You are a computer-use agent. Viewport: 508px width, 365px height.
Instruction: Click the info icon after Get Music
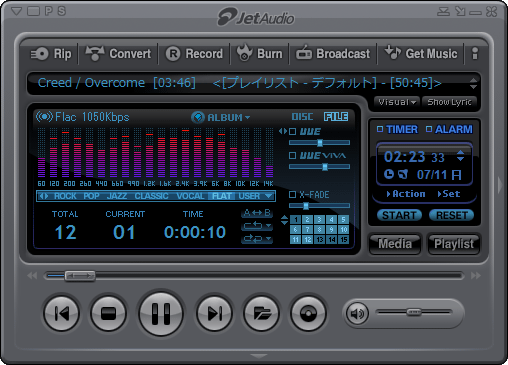pyautogui.click(x=475, y=53)
